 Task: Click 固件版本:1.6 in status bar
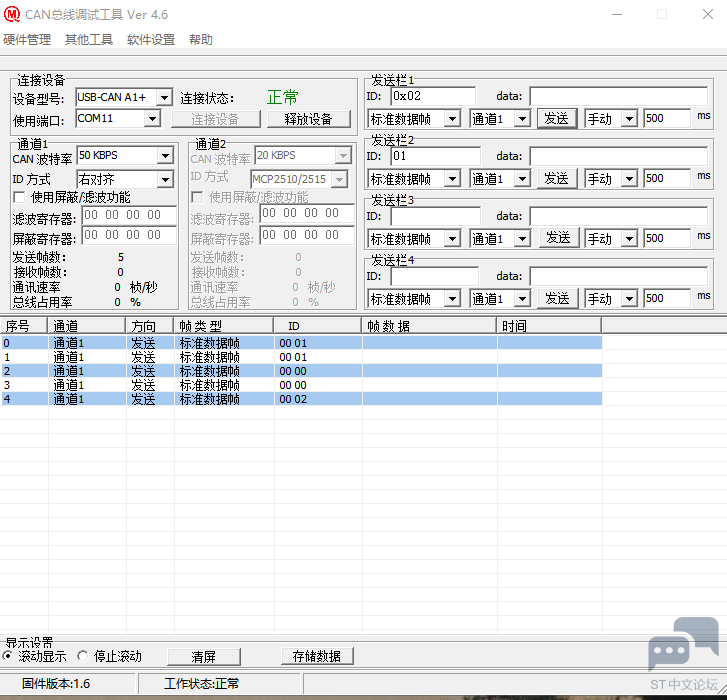pos(56,684)
